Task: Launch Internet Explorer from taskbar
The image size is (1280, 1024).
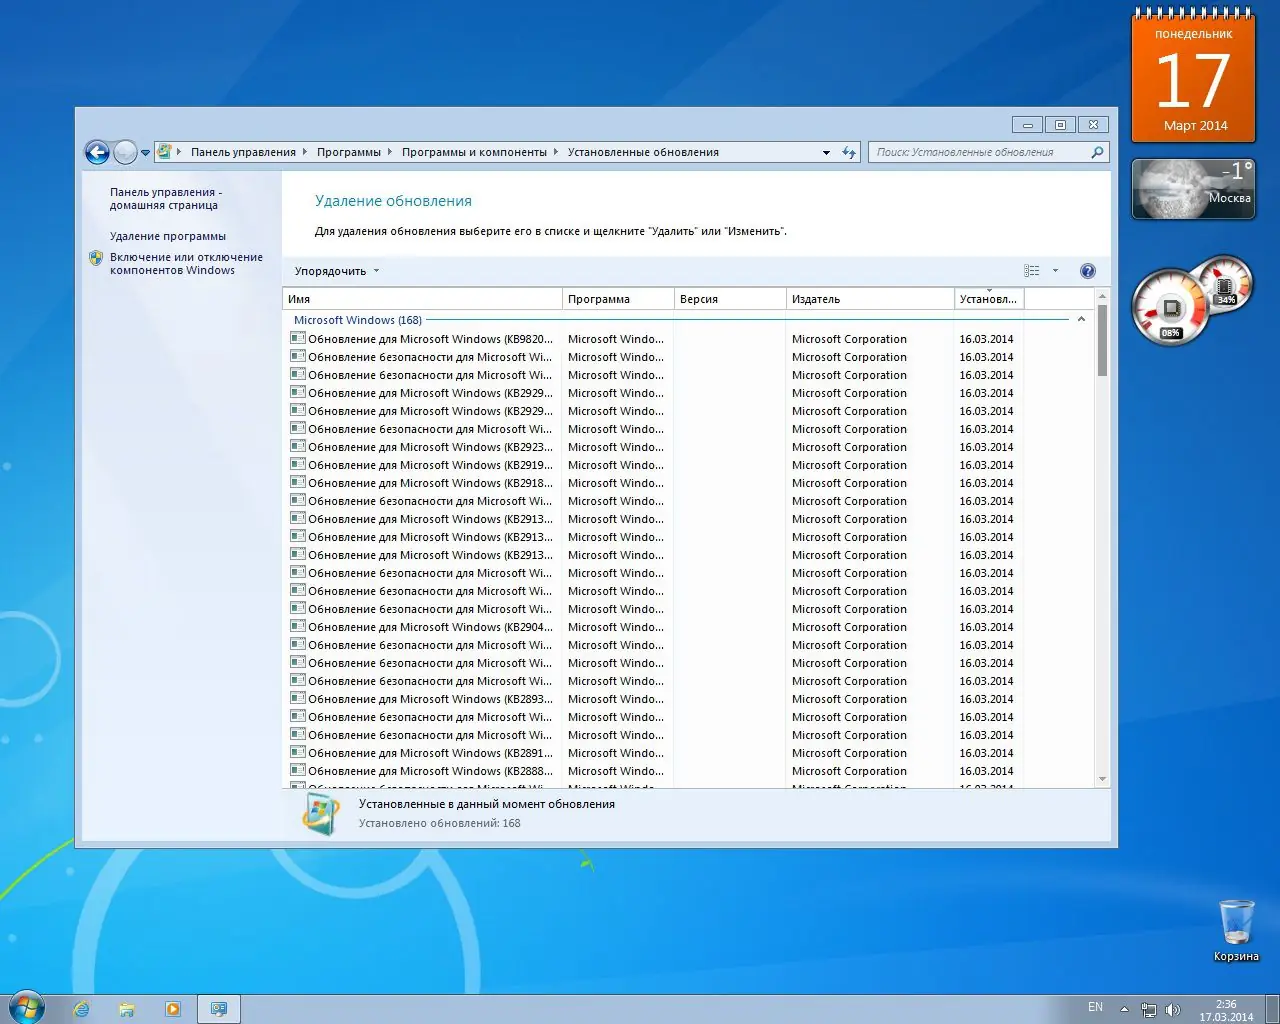Action: pos(81,1009)
